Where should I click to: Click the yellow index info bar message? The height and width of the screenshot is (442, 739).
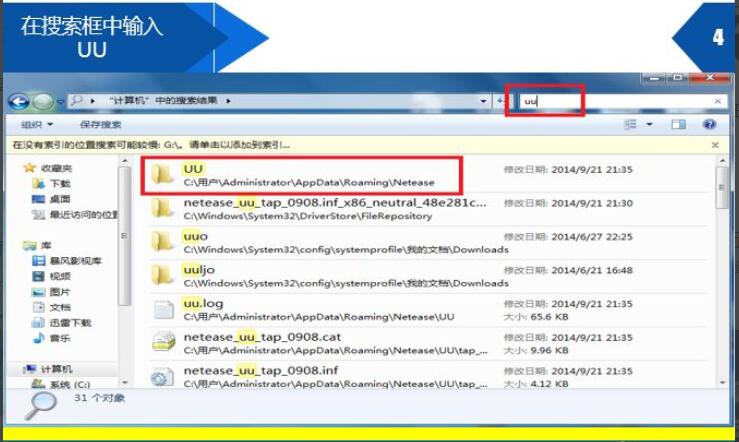[x=151, y=145]
